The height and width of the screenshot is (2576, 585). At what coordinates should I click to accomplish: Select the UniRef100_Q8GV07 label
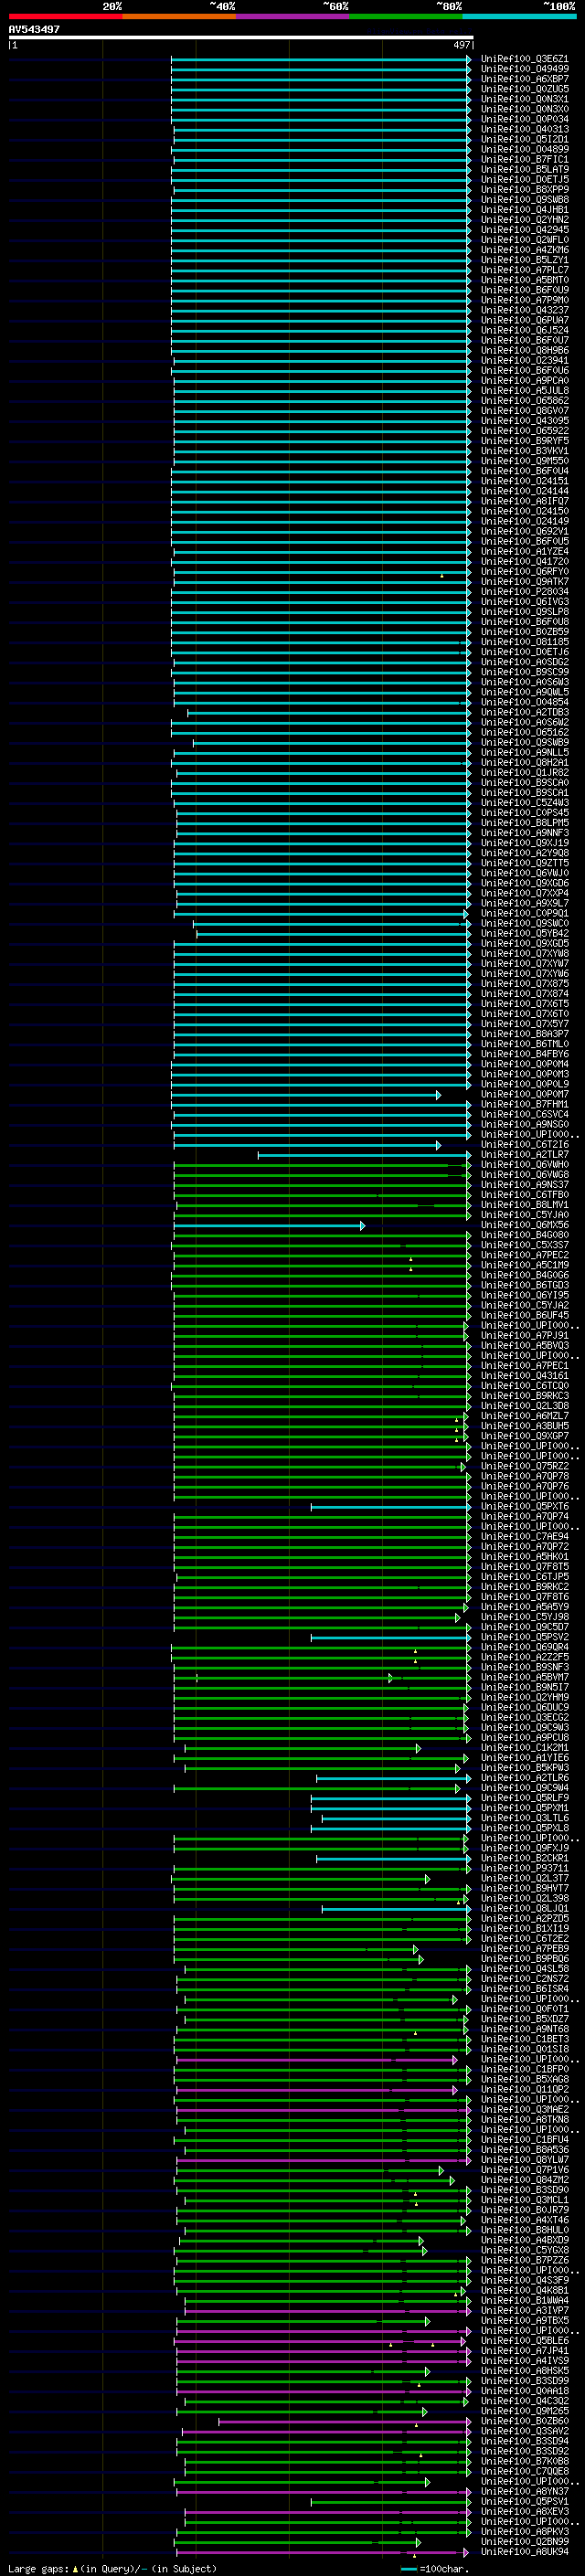click(x=524, y=411)
